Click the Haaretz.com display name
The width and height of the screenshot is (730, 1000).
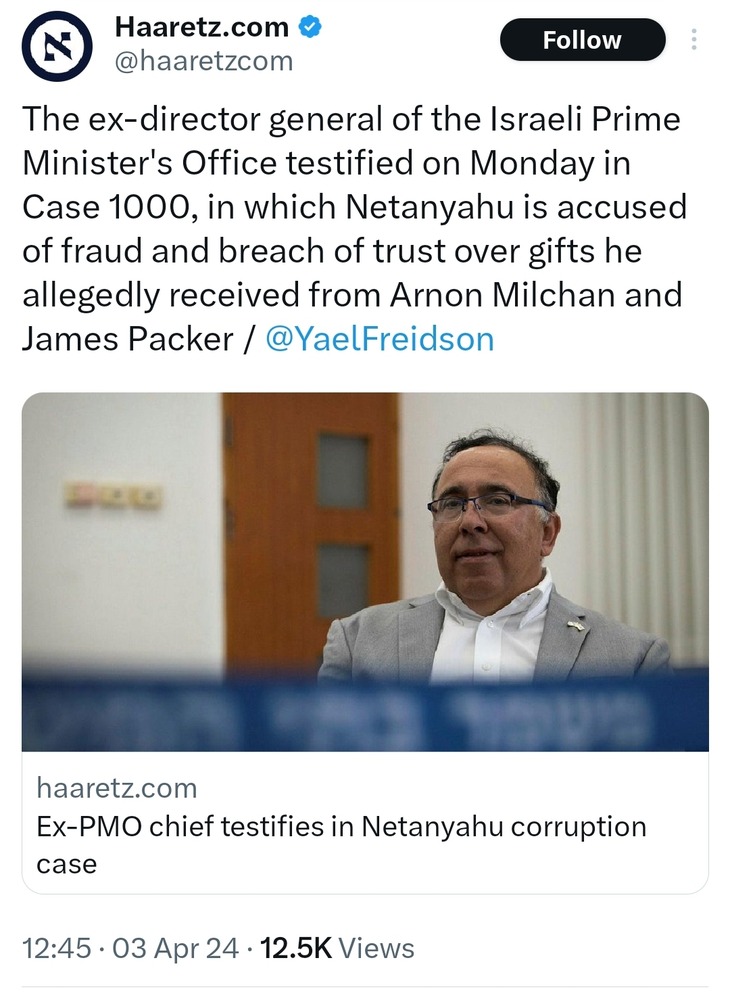pos(202,27)
